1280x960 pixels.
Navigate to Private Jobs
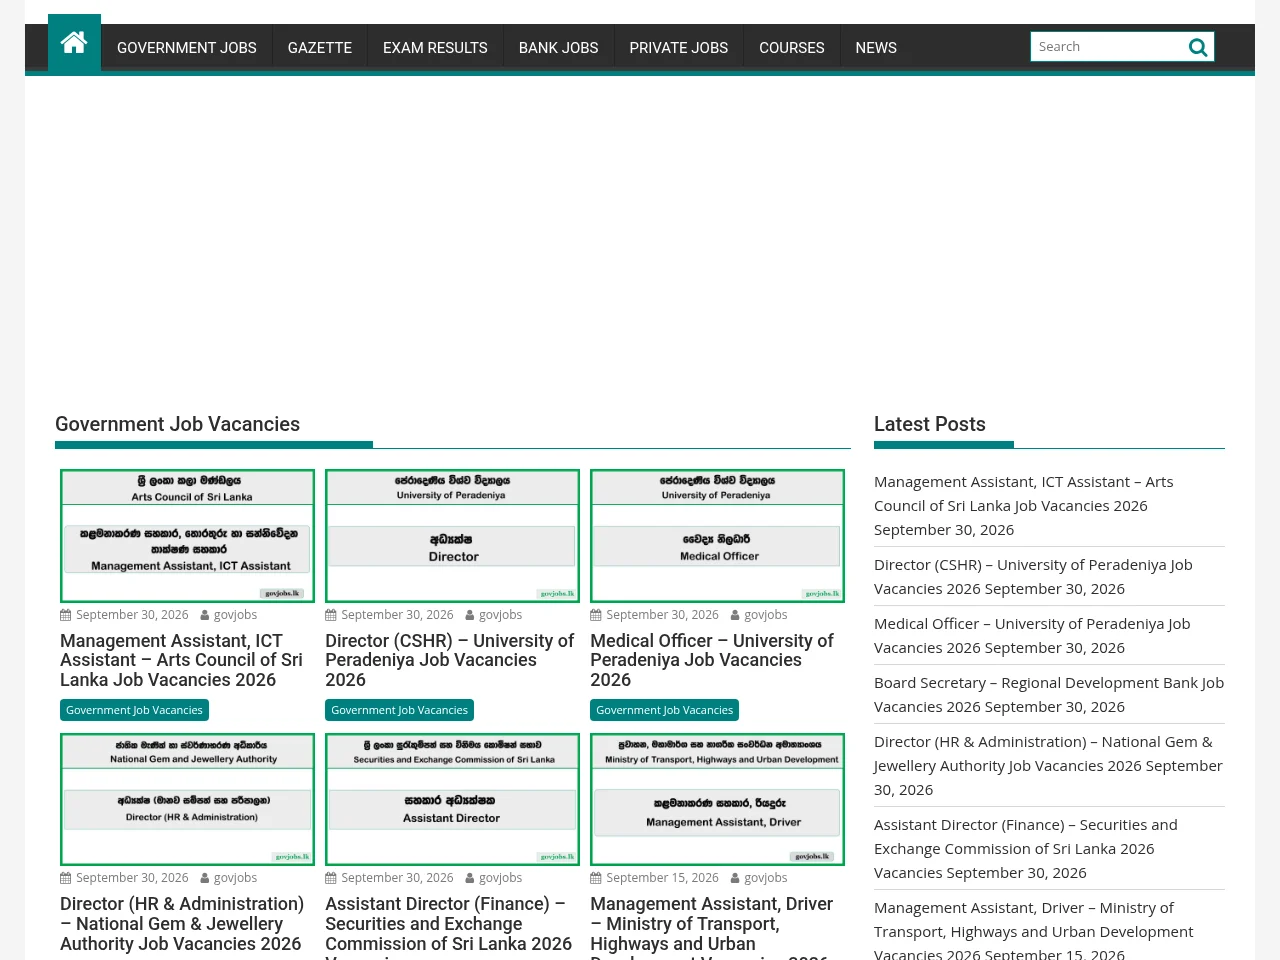click(x=679, y=48)
